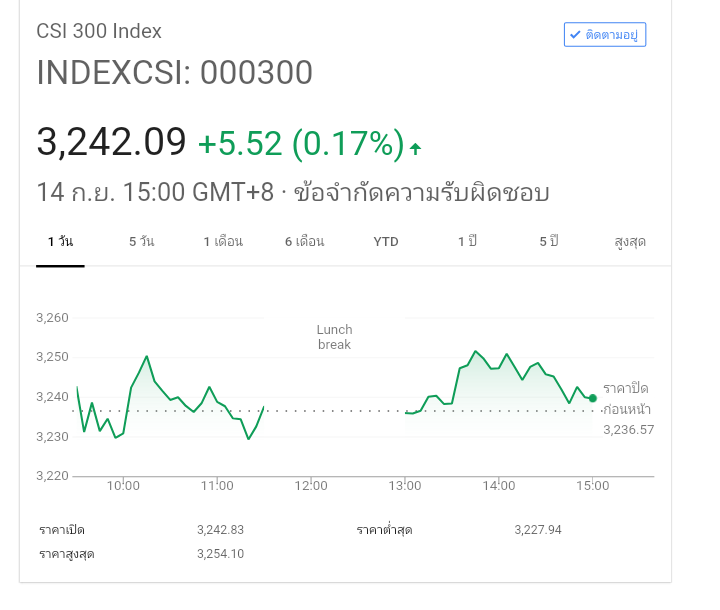Select the 1 วัน range tab
720x610 pixels.
60,242
